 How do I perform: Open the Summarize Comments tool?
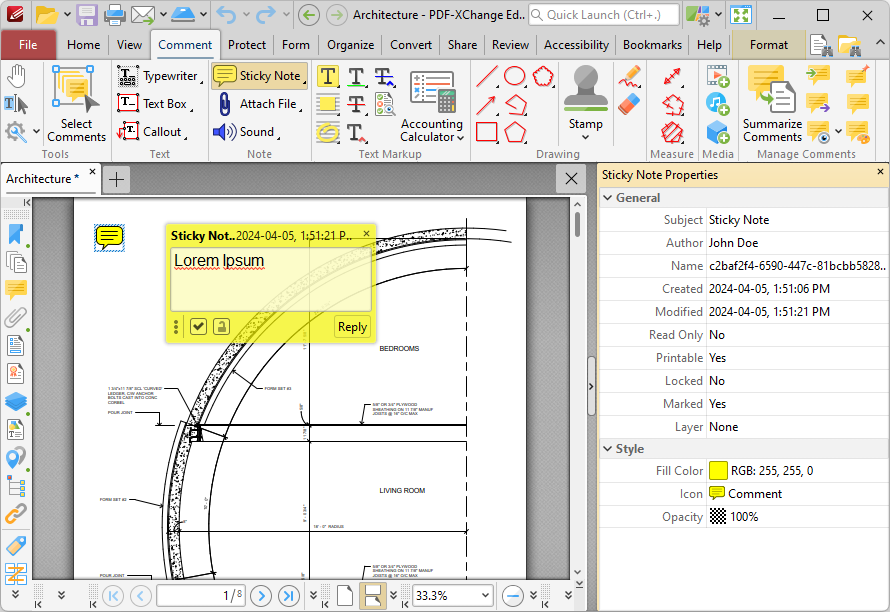tap(773, 104)
